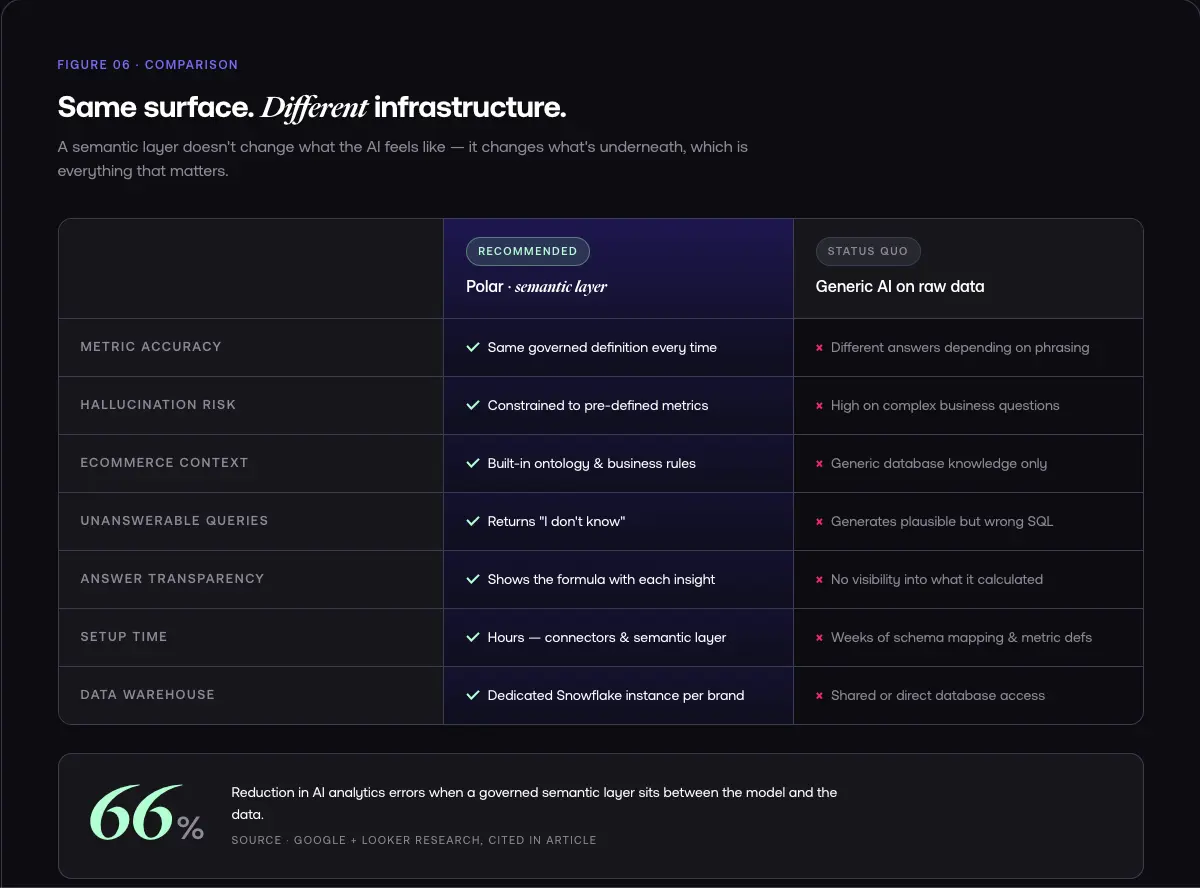
Task: Click checkmark beside Shows the formula
Action: pyautogui.click(x=473, y=580)
